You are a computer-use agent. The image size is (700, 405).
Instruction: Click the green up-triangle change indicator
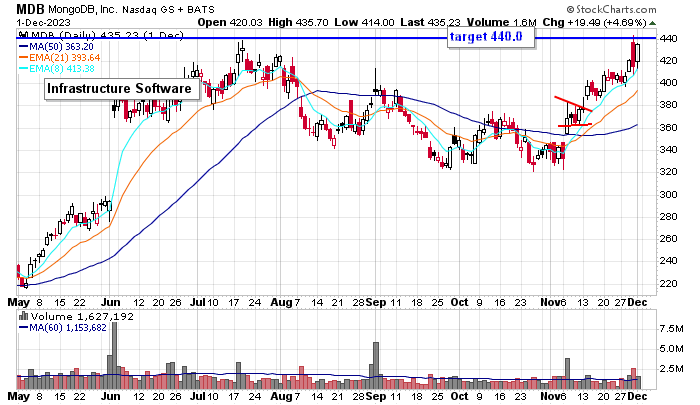point(652,23)
